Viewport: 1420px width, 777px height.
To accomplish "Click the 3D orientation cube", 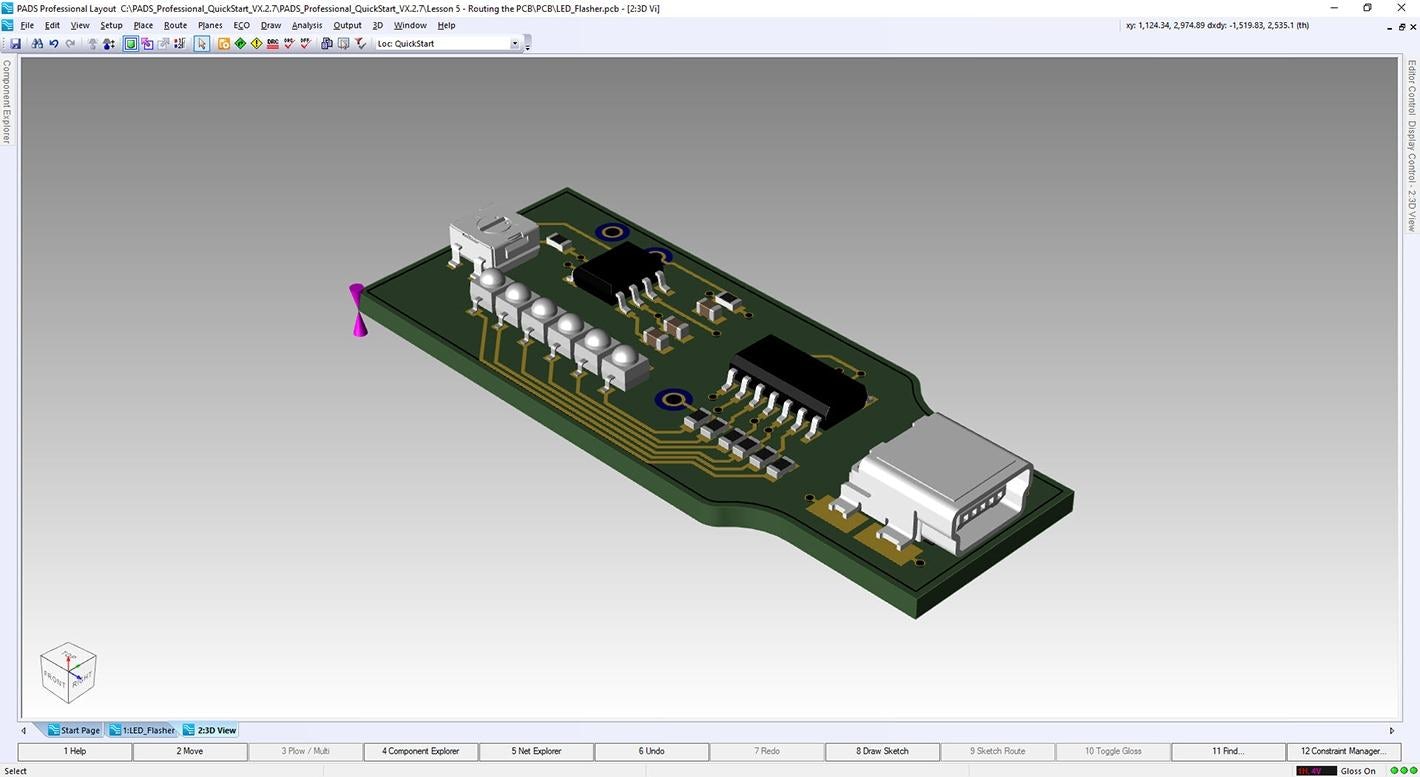I will point(68,671).
